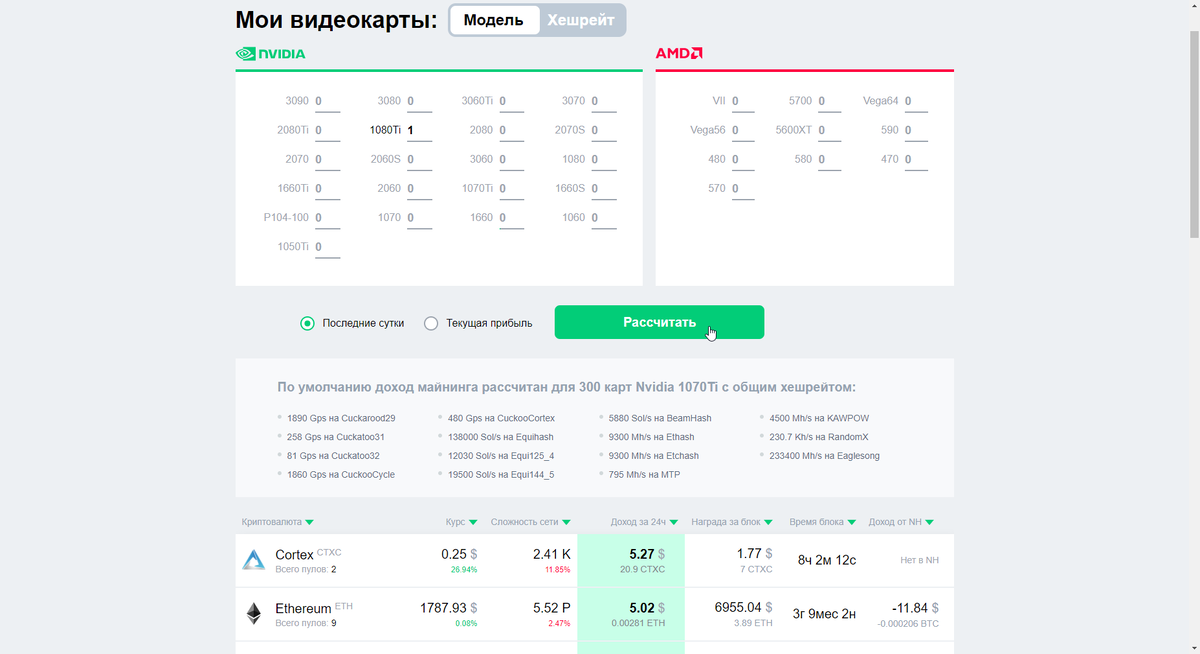
Task: Click the 3060 quantity field
Action: tap(511, 159)
